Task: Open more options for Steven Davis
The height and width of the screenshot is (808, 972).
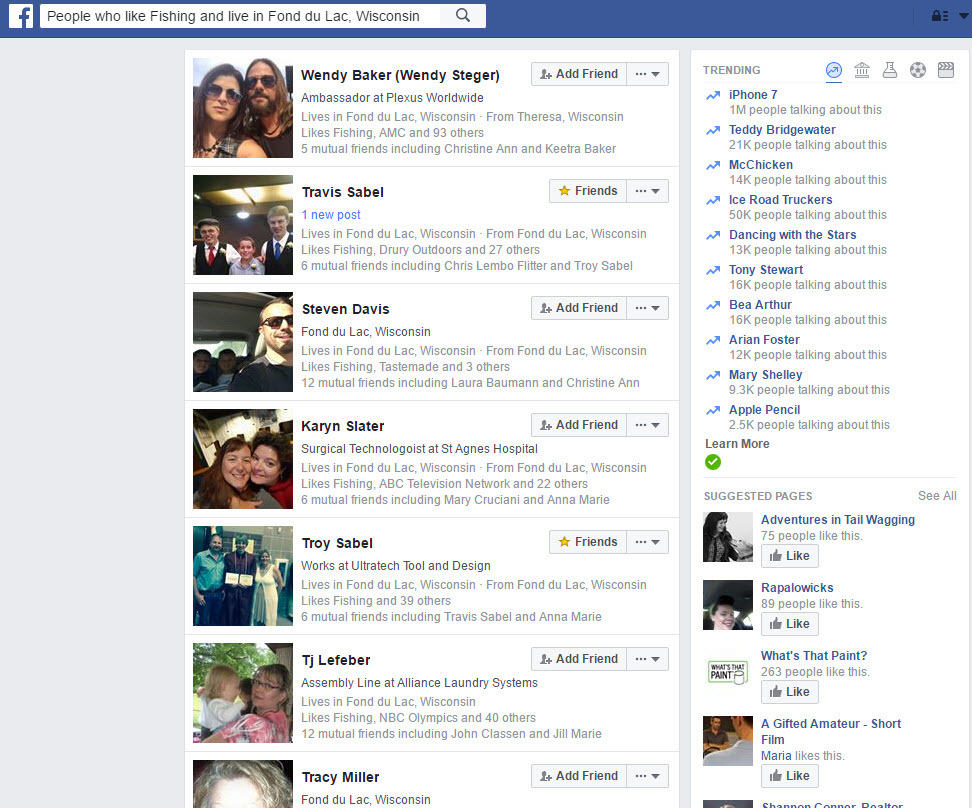Action: pos(648,308)
